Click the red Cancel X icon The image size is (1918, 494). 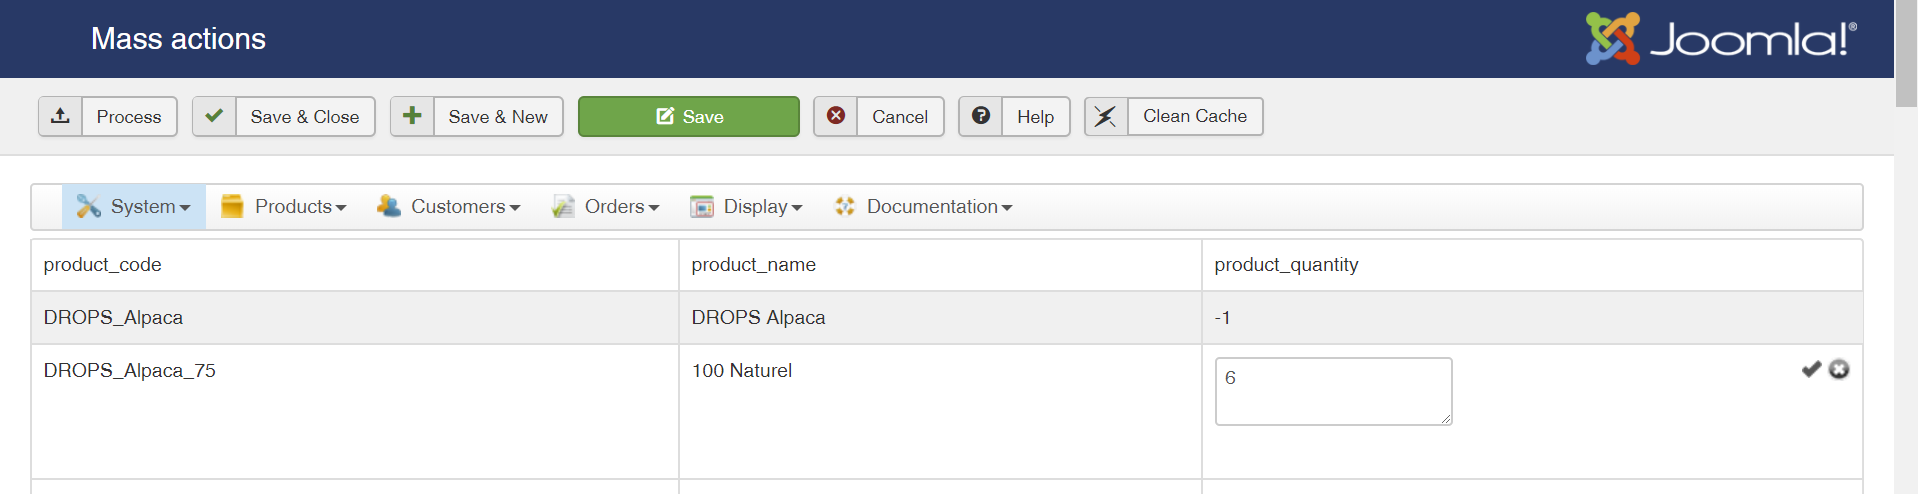click(x=836, y=116)
